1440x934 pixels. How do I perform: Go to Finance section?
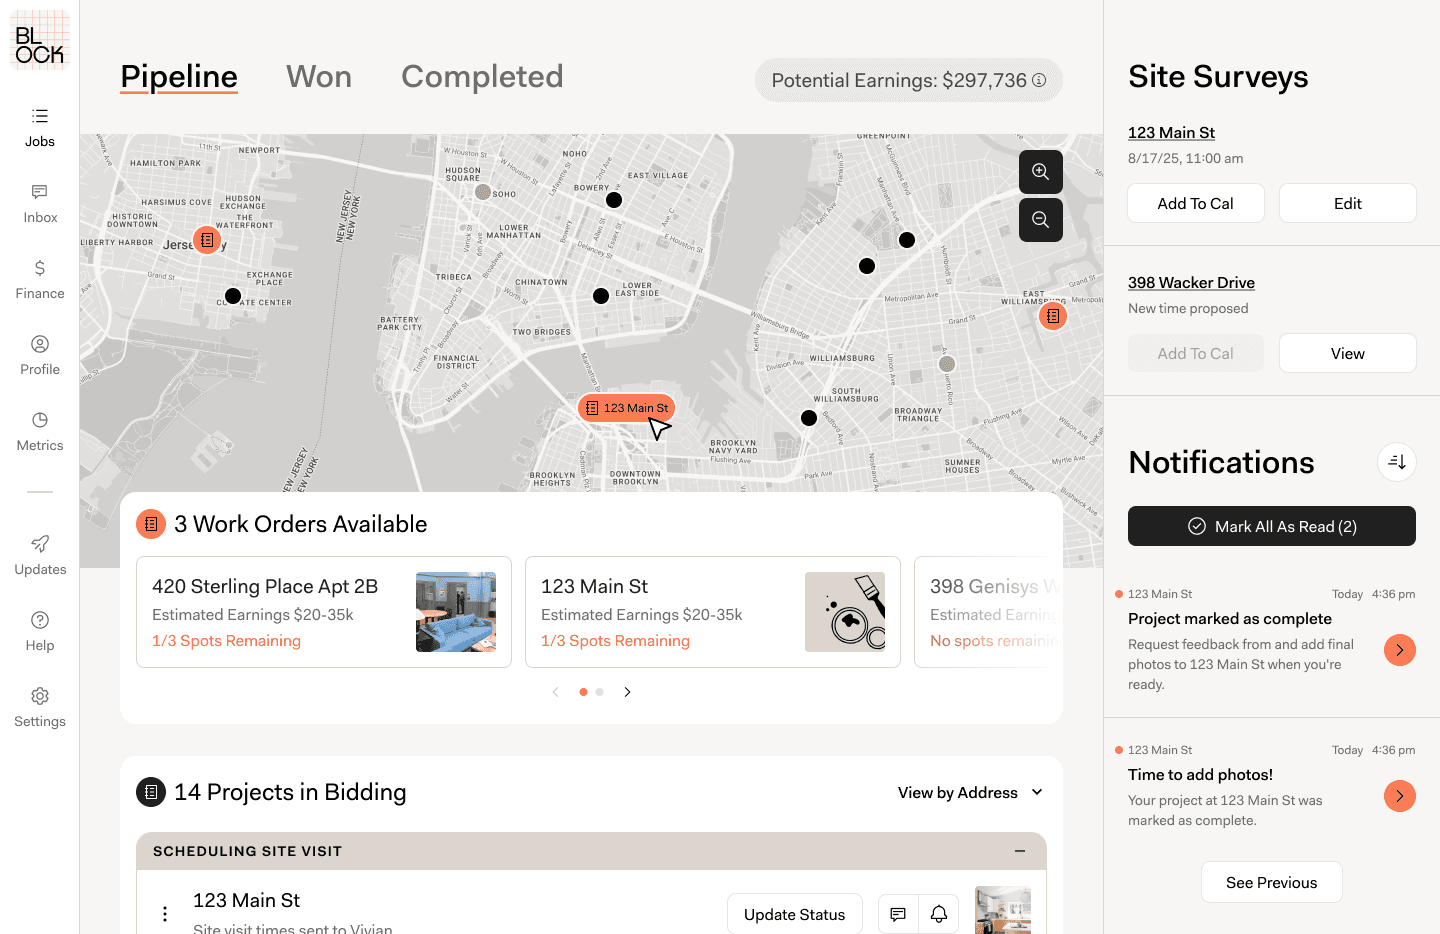[x=40, y=280]
